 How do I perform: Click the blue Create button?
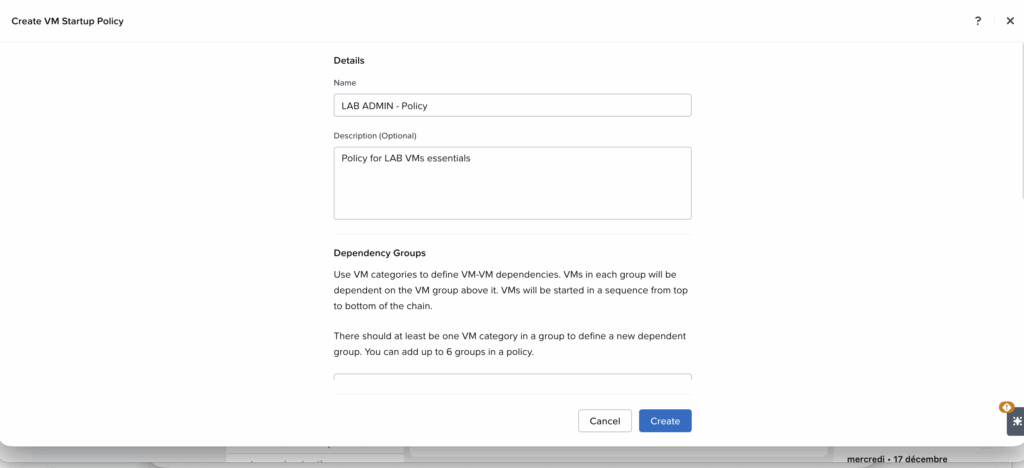pos(665,421)
